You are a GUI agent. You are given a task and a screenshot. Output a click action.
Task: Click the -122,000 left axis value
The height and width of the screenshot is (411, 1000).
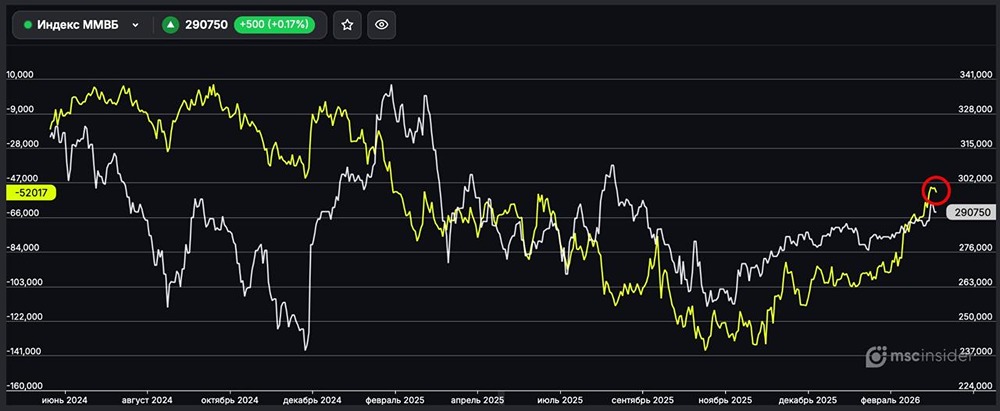point(24,317)
